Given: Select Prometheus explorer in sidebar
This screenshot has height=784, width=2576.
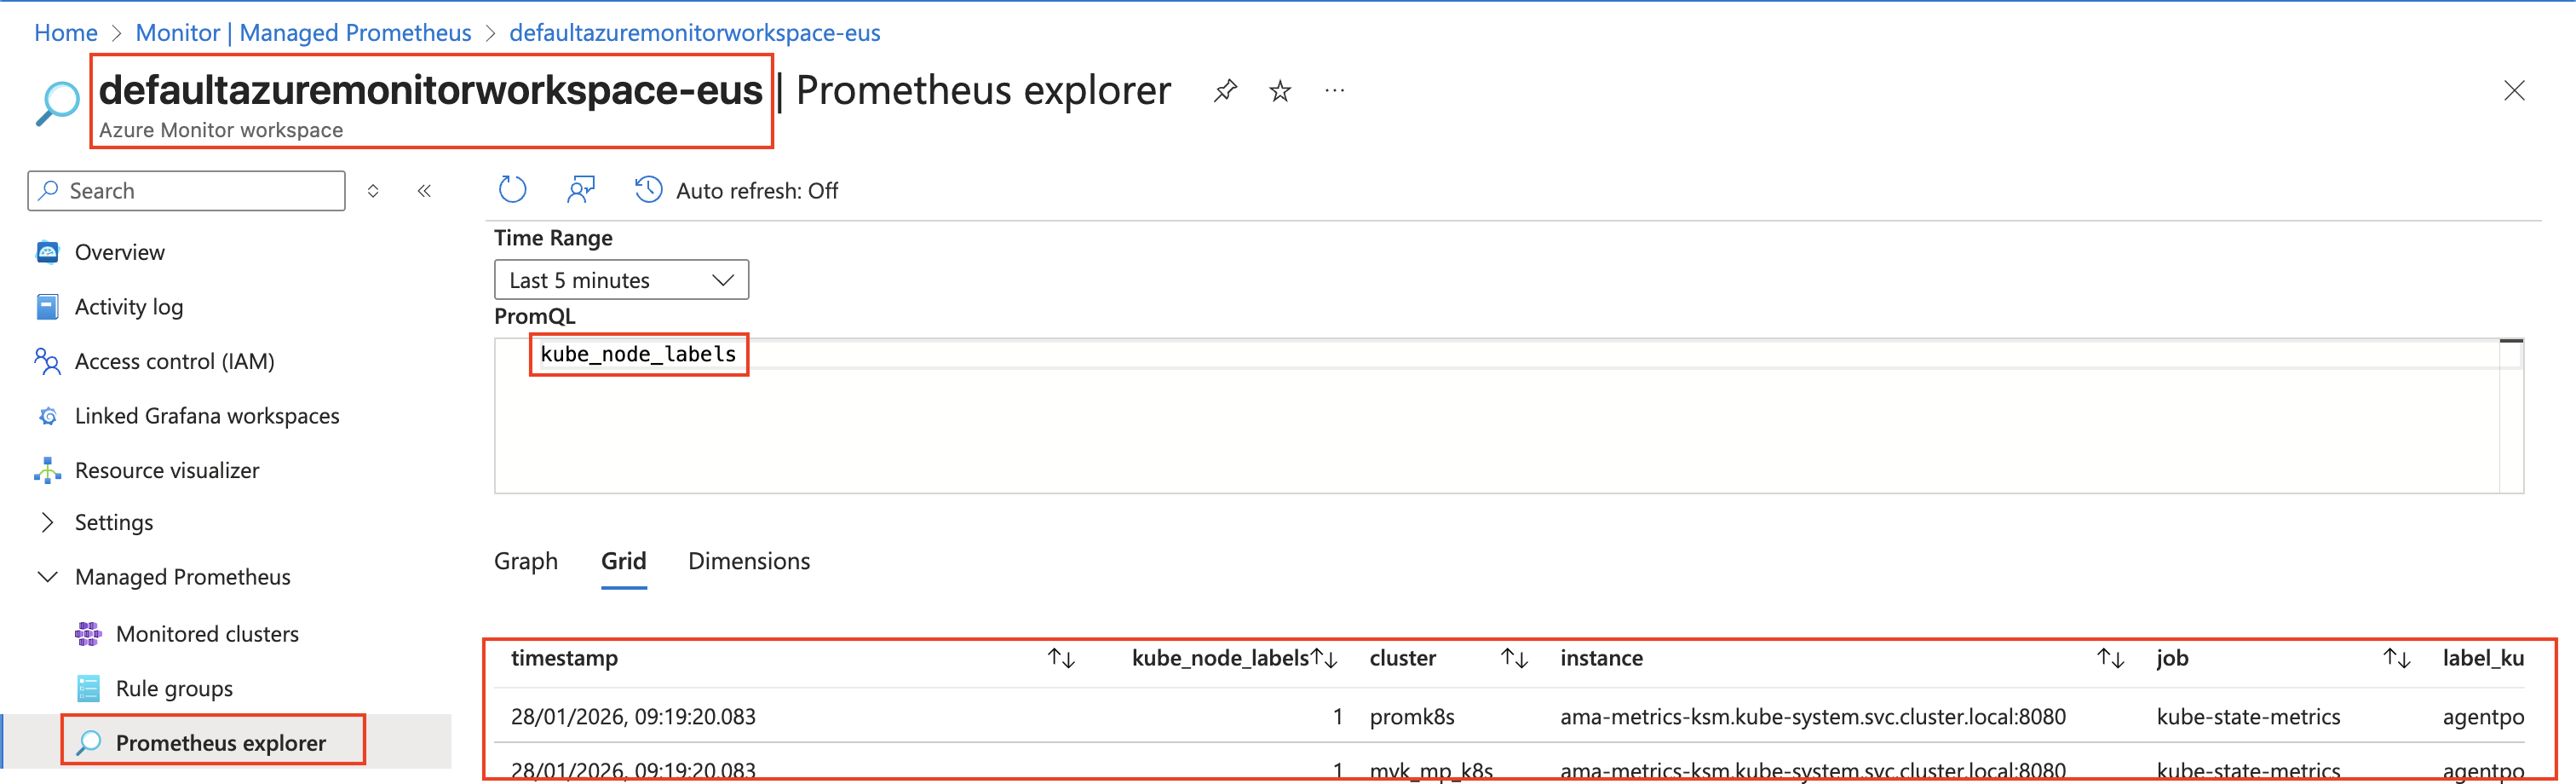Looking at the screenshot, I should click(221, 743).
